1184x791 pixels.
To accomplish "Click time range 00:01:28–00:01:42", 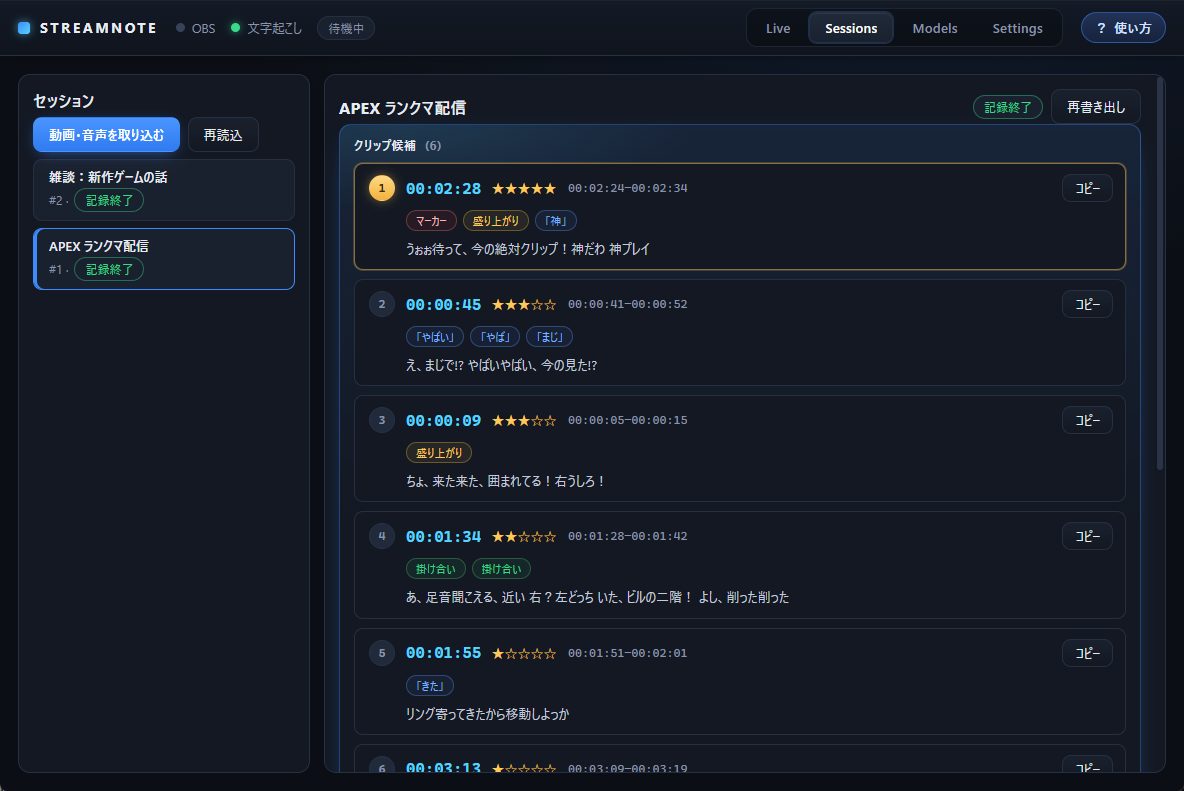I will pos(627,536).
